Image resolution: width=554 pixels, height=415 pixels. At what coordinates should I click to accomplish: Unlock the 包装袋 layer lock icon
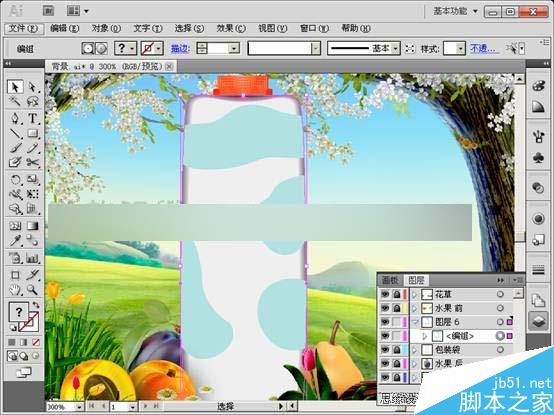(x=397, y=349)
